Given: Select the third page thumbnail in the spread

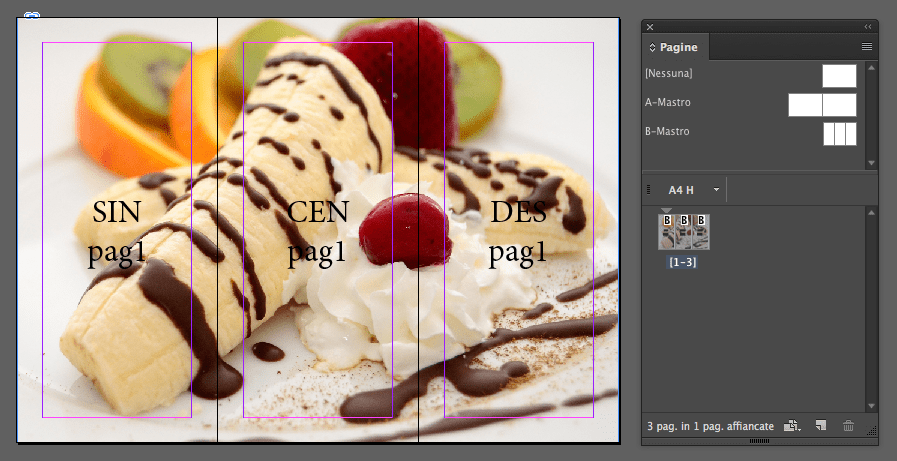Looking at the screenshot, I should (701, 232).
